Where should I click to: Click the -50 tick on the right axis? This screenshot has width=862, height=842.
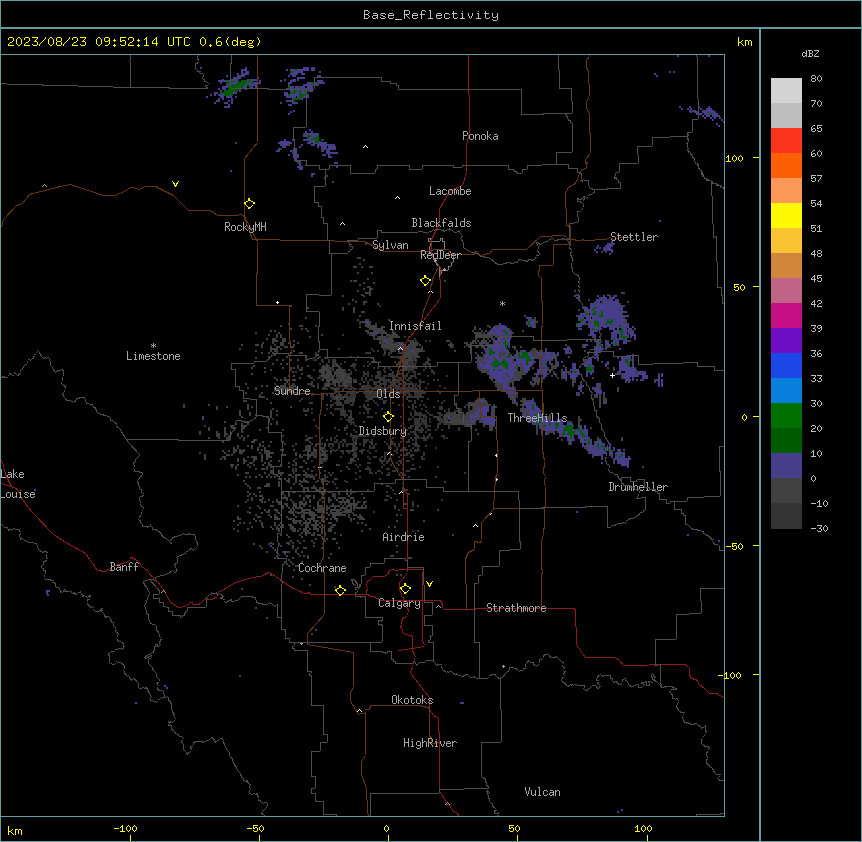pyautogui.click(x=734, y=546)
